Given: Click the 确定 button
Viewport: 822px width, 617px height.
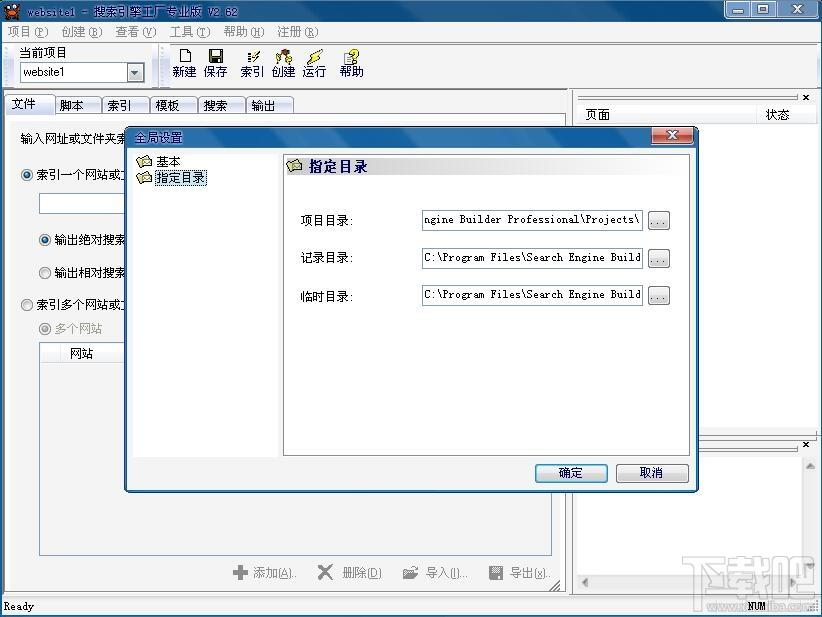Looking at the screenshot, I should [571, 473].
